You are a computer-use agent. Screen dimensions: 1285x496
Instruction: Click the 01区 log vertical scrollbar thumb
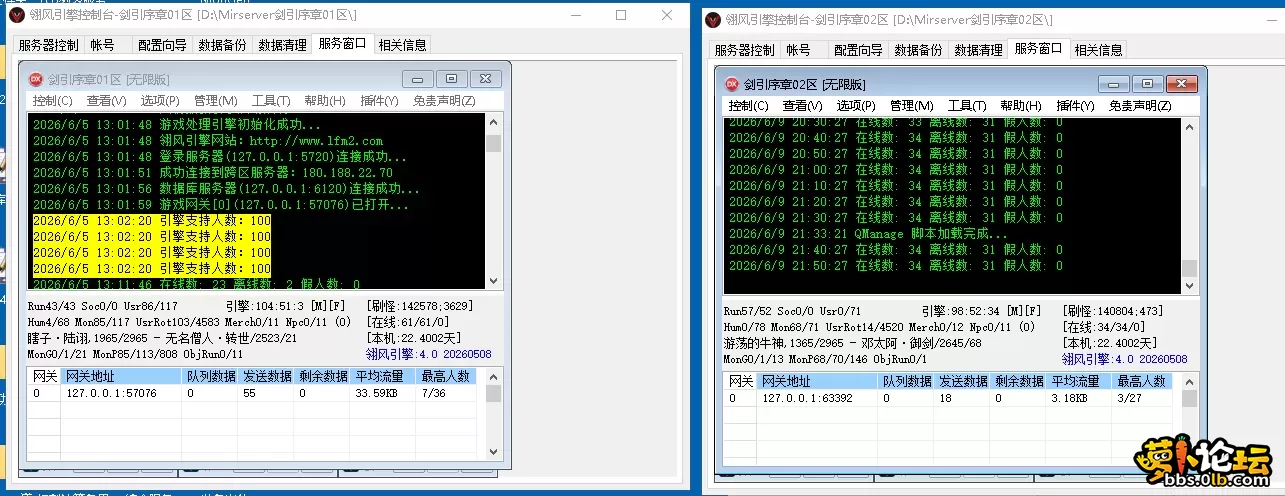click(493, 143)
